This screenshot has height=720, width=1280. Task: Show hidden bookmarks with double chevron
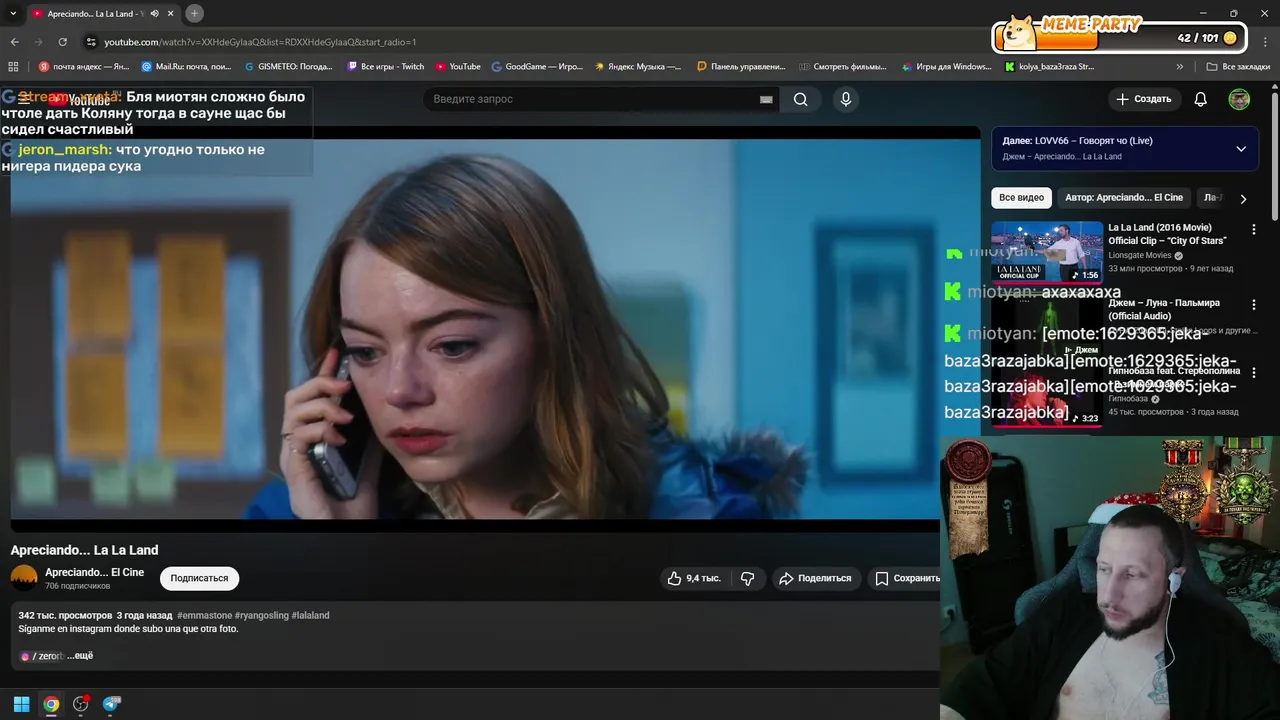[1180, 67]
